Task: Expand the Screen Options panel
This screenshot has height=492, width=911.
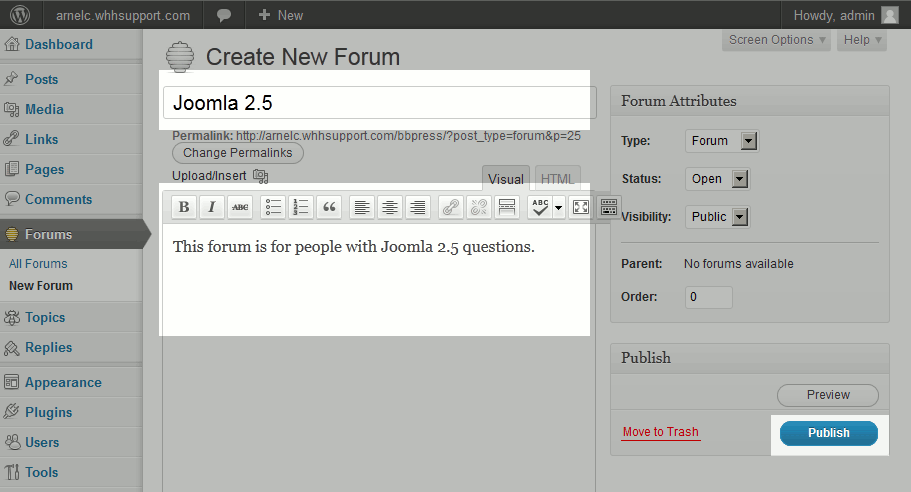Action: click(777, 40)
